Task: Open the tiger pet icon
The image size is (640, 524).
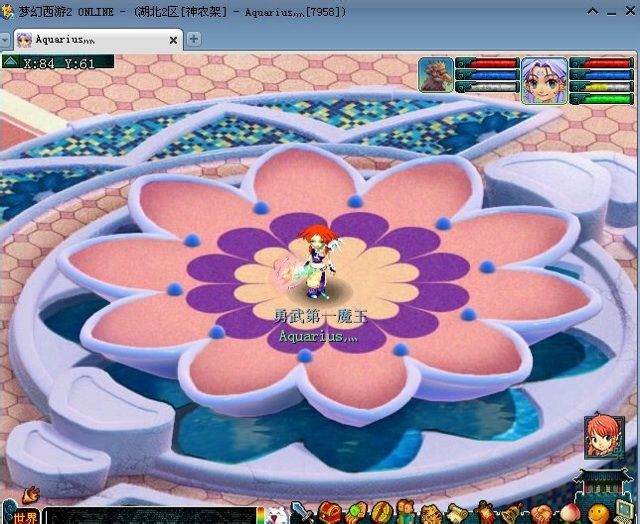Action: click(x=431, y=514)
